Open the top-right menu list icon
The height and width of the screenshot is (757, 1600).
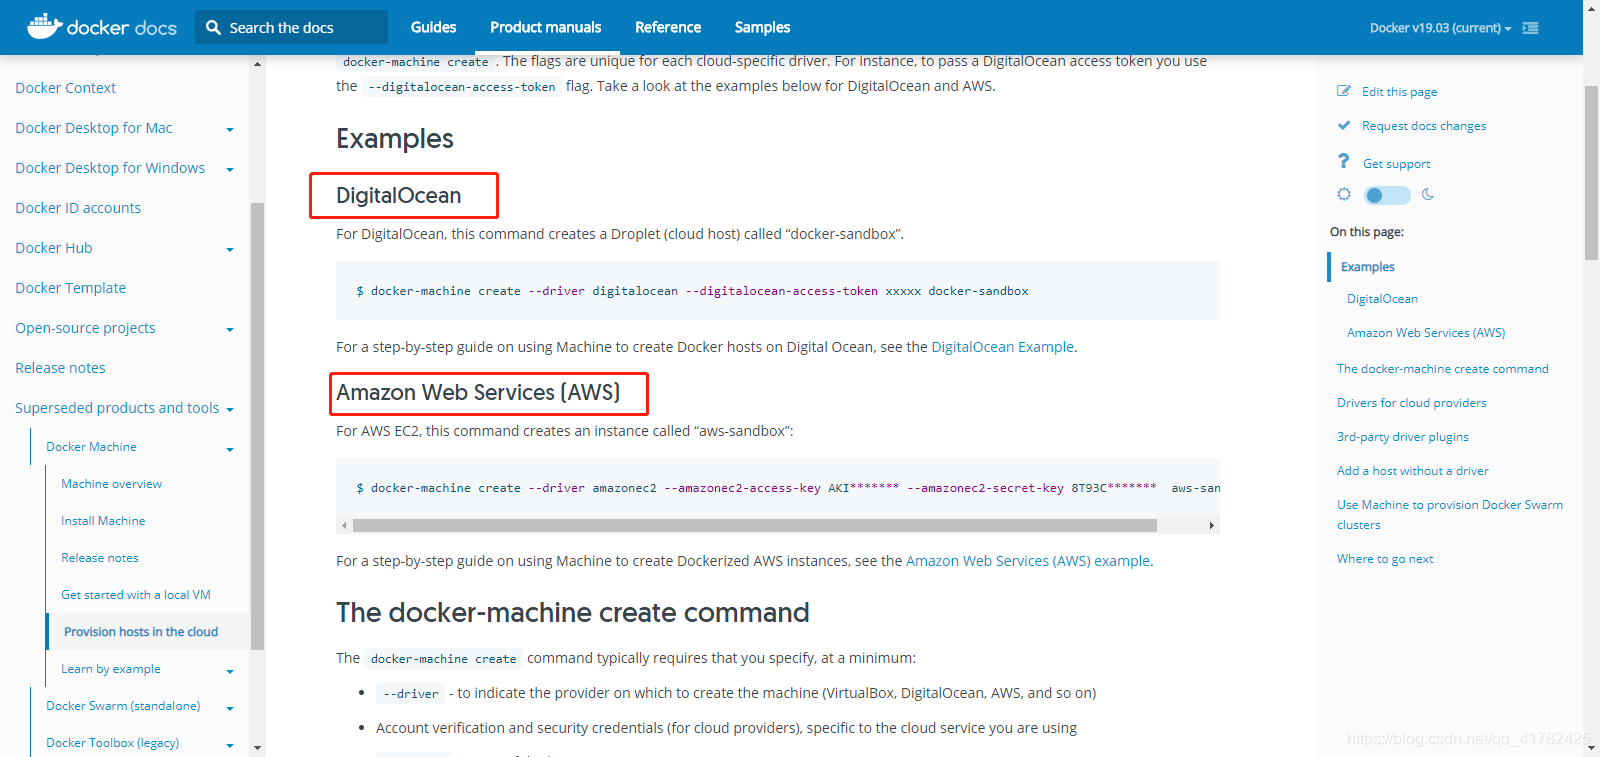(1530, 28)
